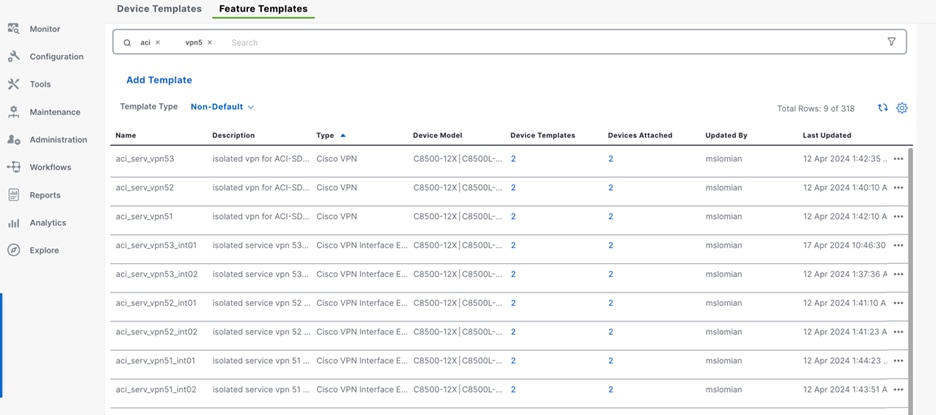This screenshot has height=415, width=936.
Task: Open more actions for aci_serv_vpn52_int01
Action: [x=898, y=303]
